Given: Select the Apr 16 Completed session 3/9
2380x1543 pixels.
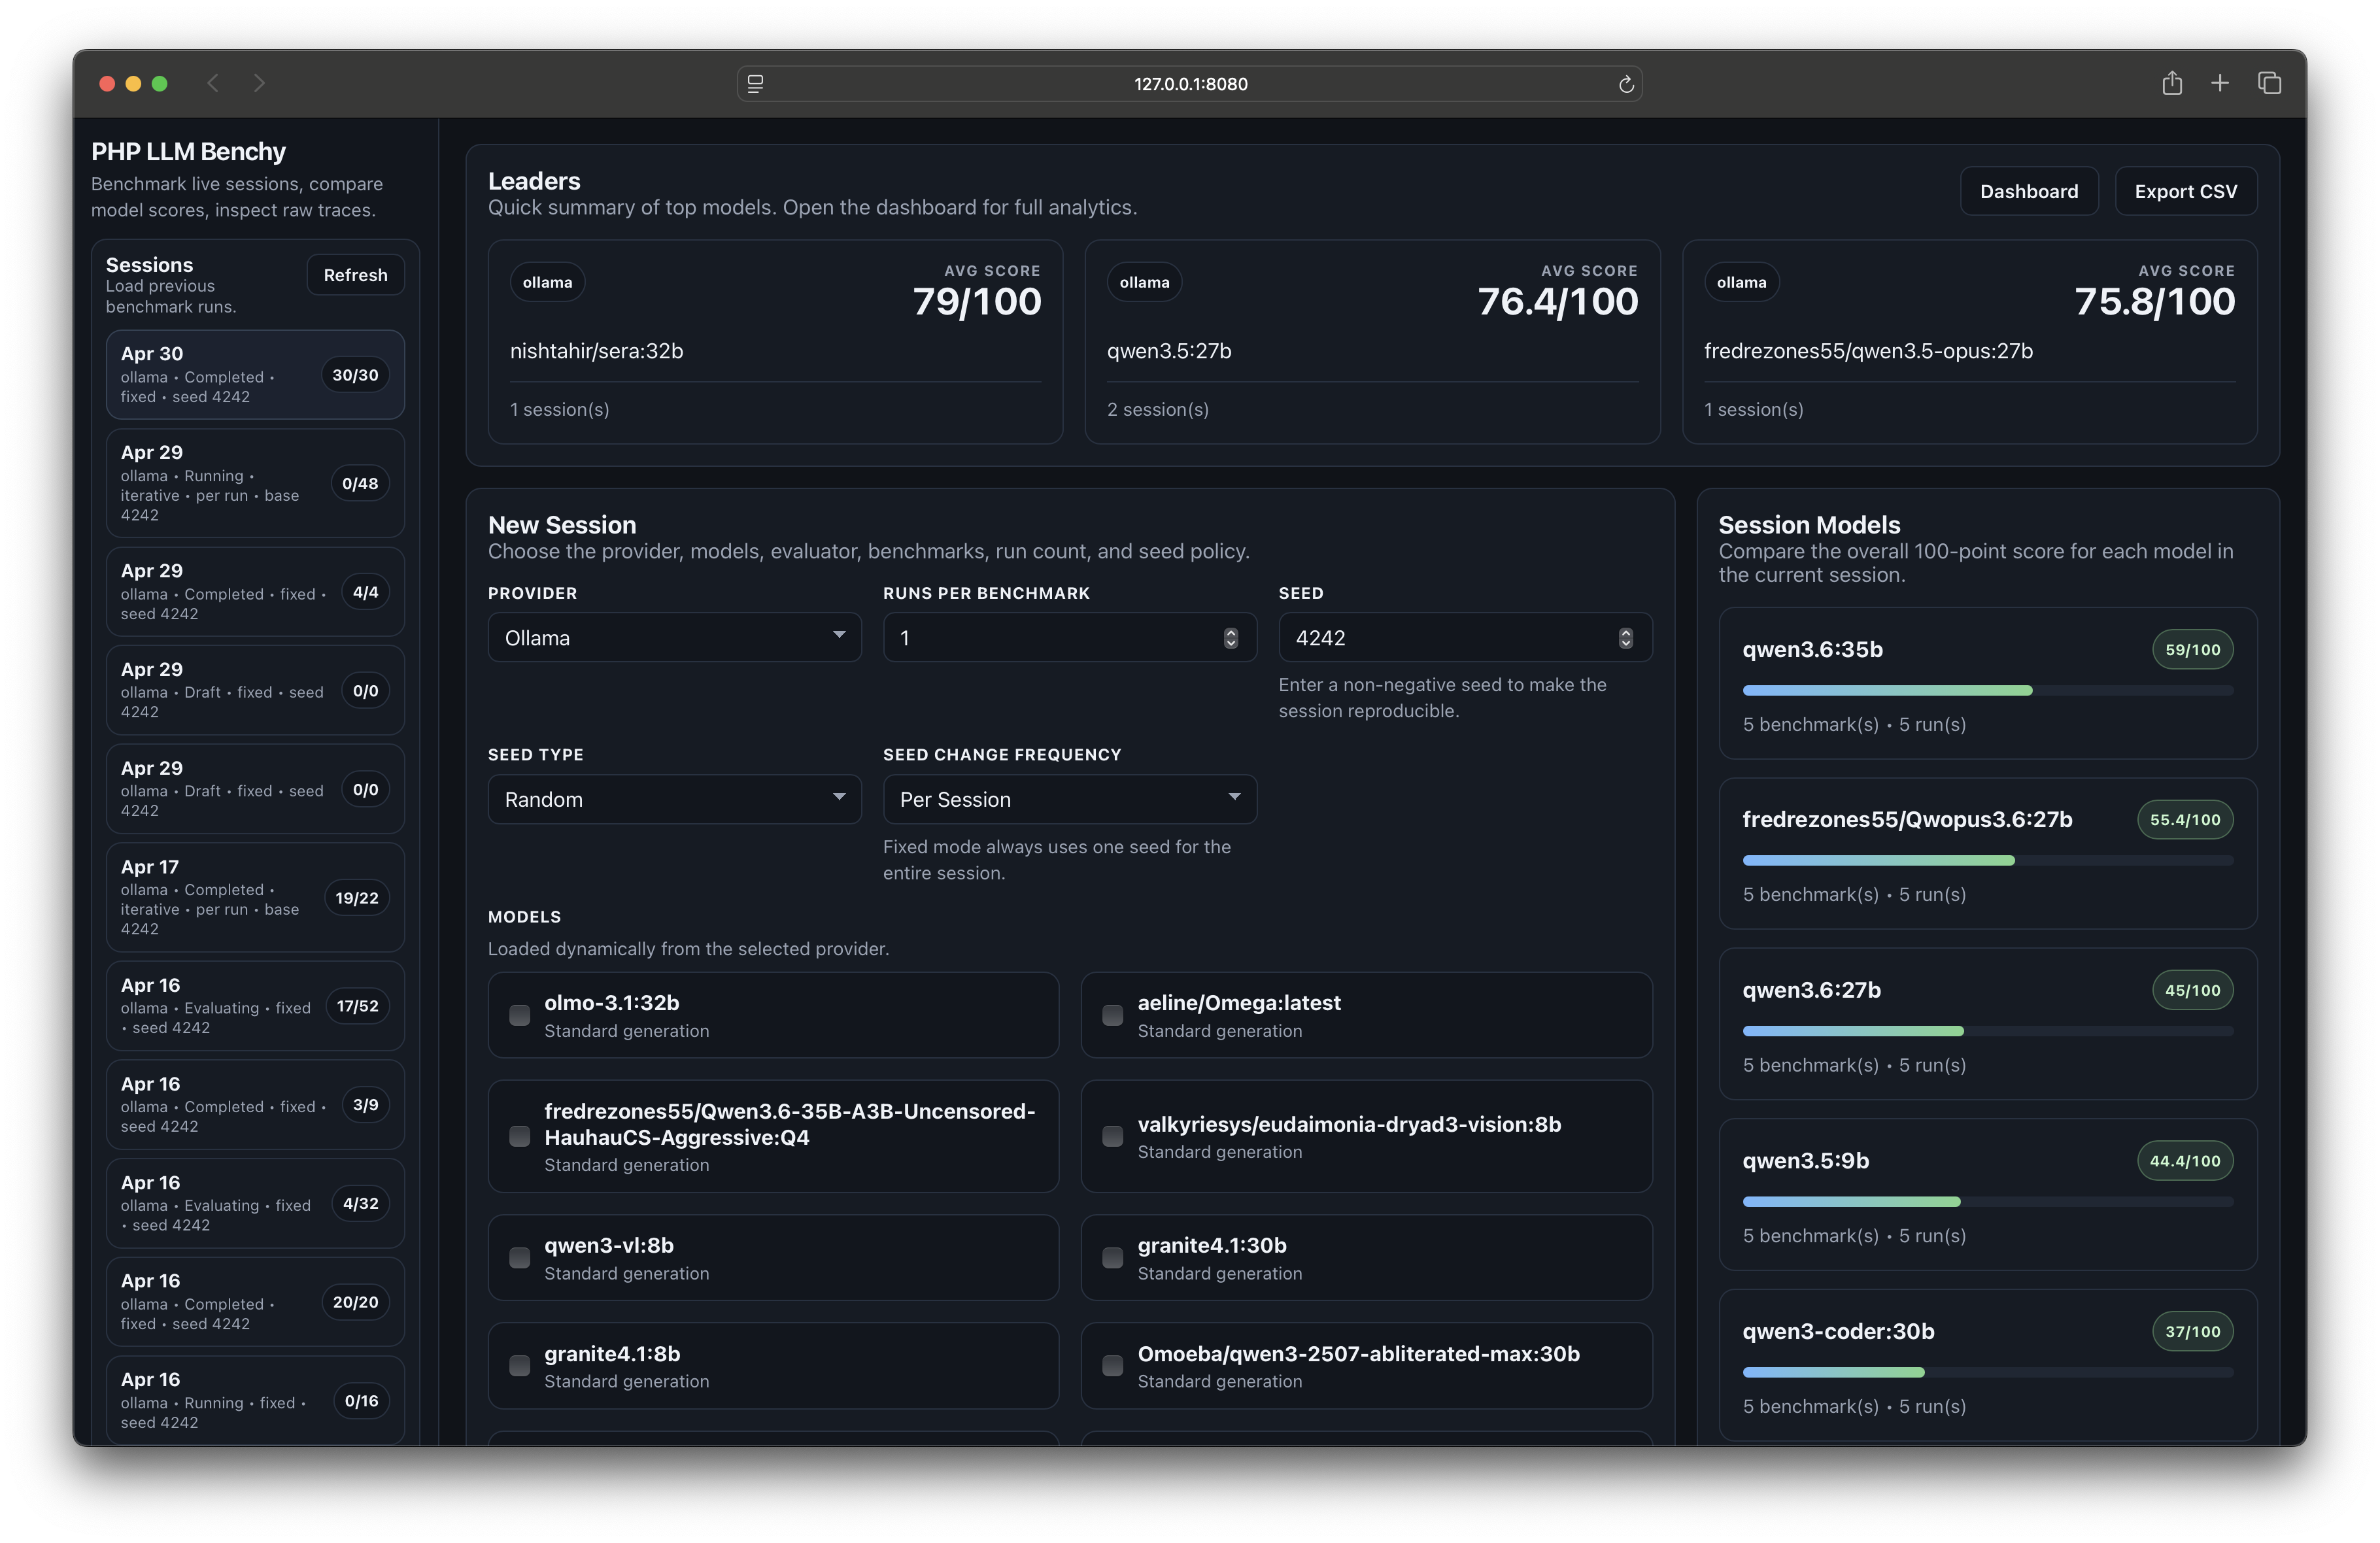Looking at the screenshot, I should pos(255,1104).
